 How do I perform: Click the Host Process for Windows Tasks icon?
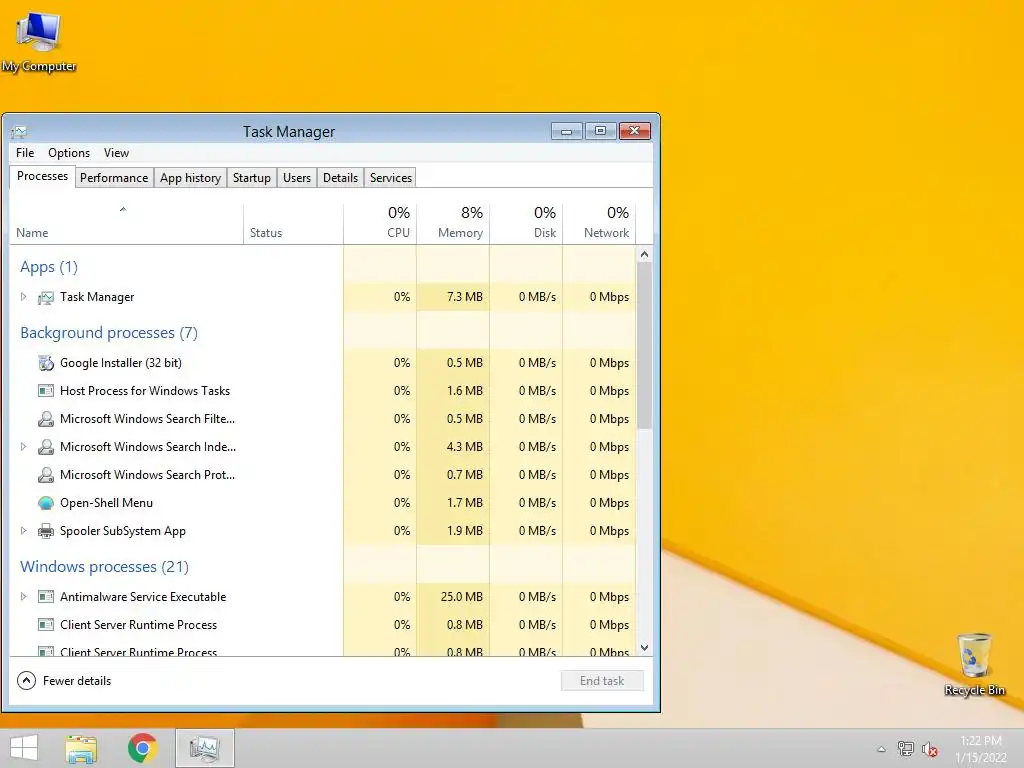(46, 391)
